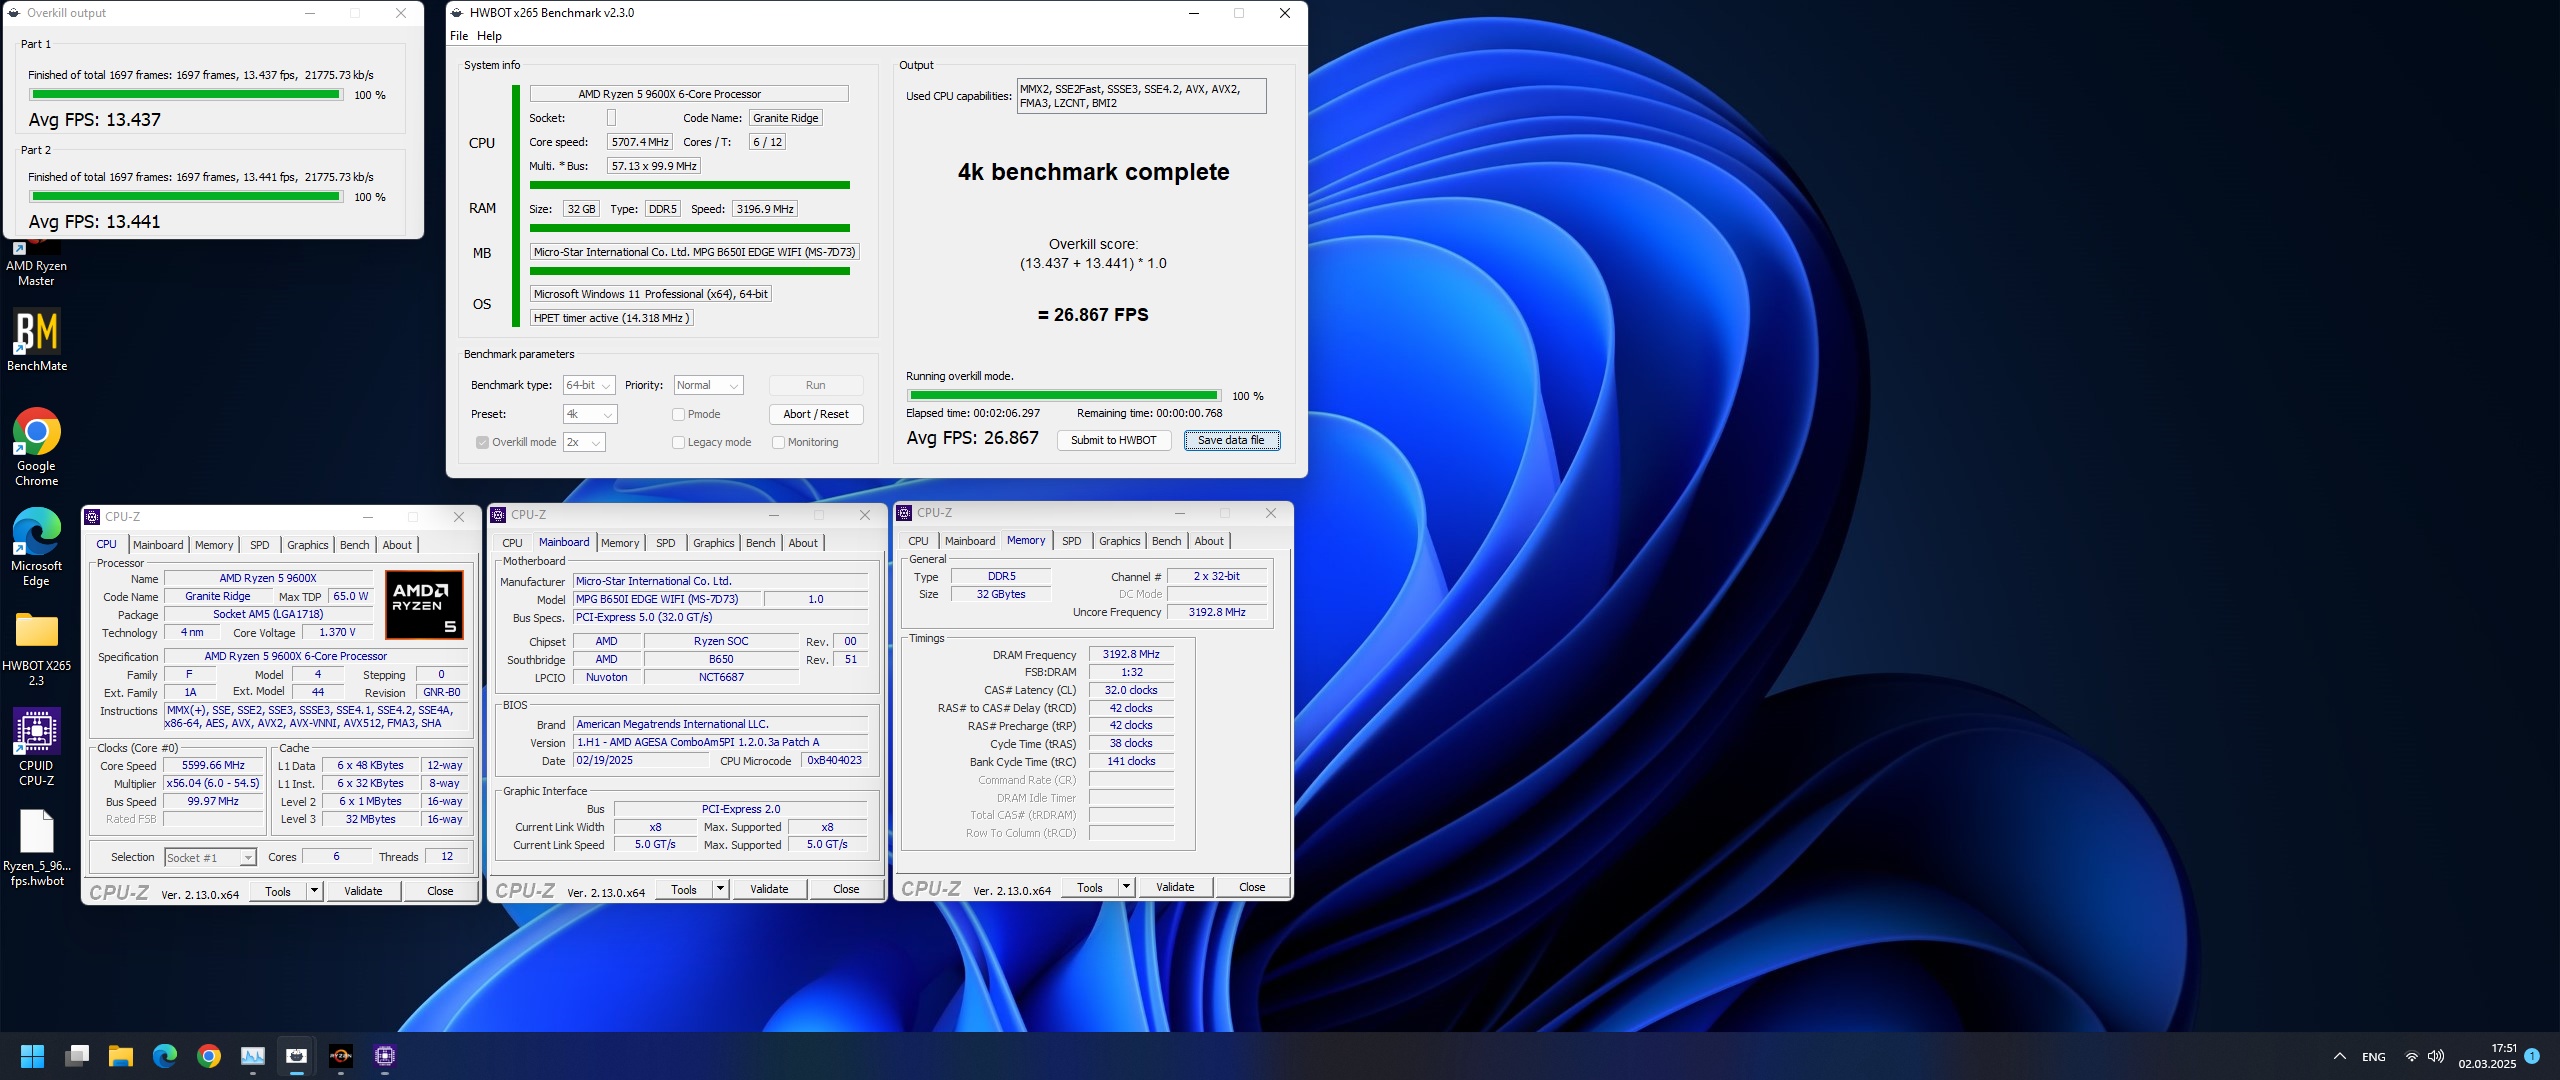Viewport: 2560px width, 1080px height.
Task: Open Task View from the taskbar
Action: (77, 1056)
